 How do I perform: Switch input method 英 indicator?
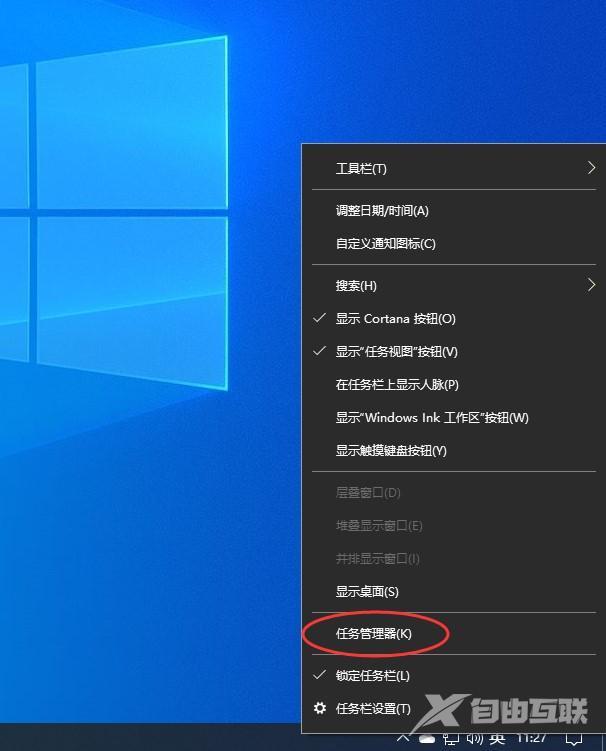[x=497, y=740]
